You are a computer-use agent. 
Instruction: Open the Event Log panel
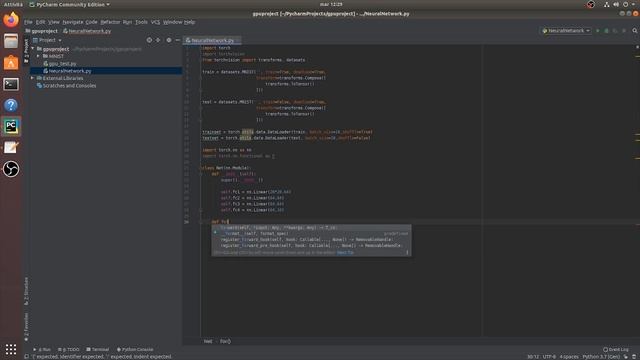coord(616,349)
